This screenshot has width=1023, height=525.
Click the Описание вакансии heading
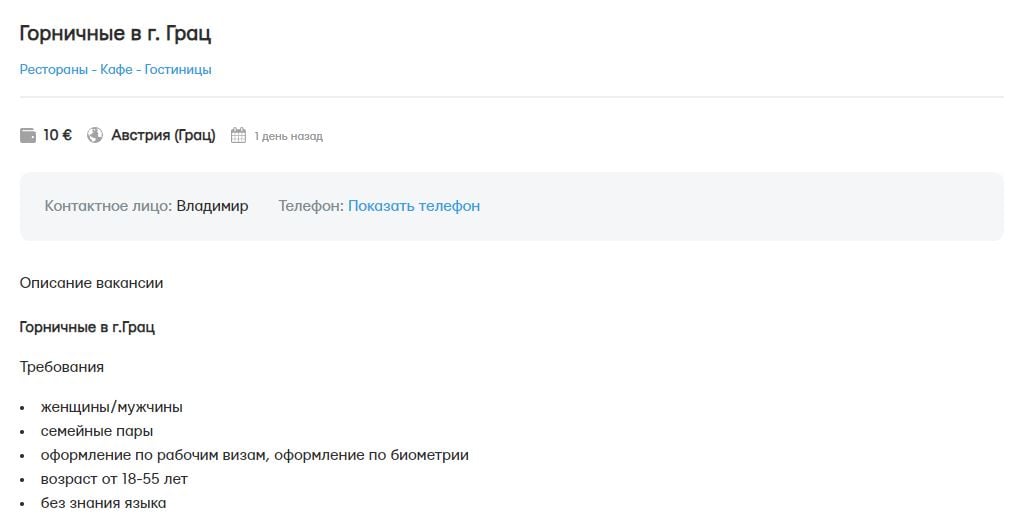91,283
